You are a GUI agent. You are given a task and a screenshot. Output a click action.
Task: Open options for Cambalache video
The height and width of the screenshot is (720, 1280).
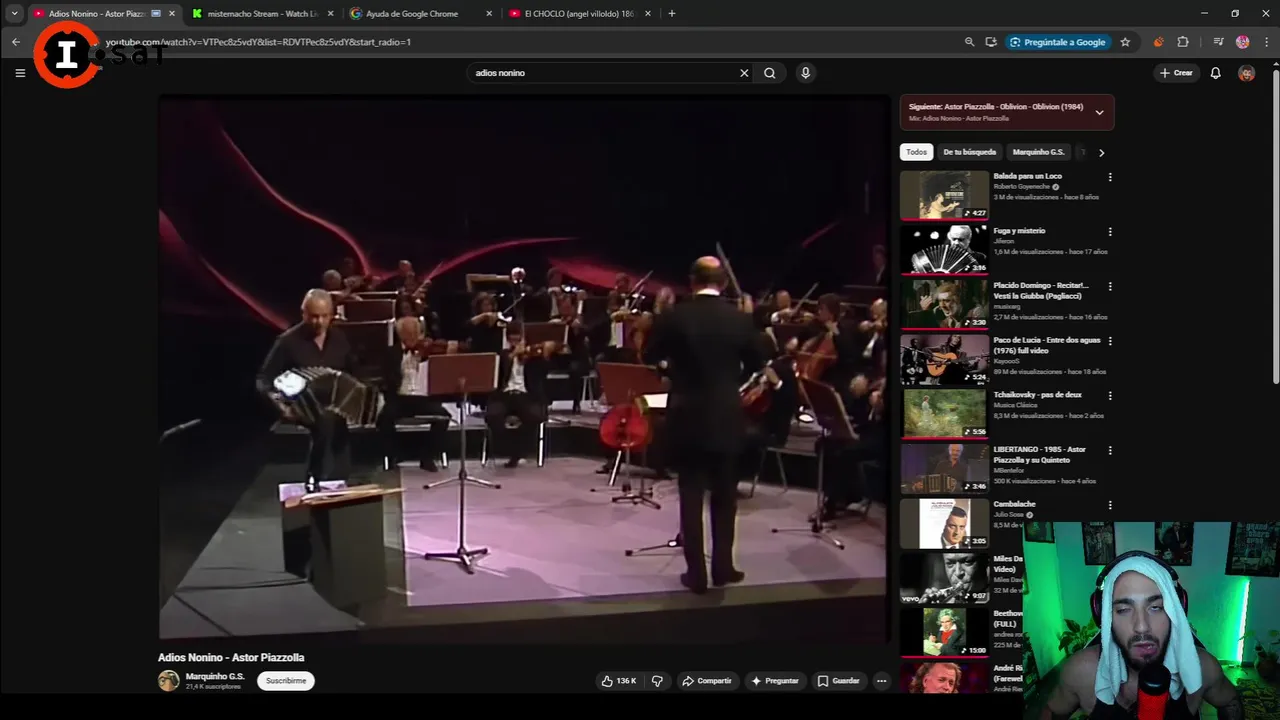coord(1110,505)
